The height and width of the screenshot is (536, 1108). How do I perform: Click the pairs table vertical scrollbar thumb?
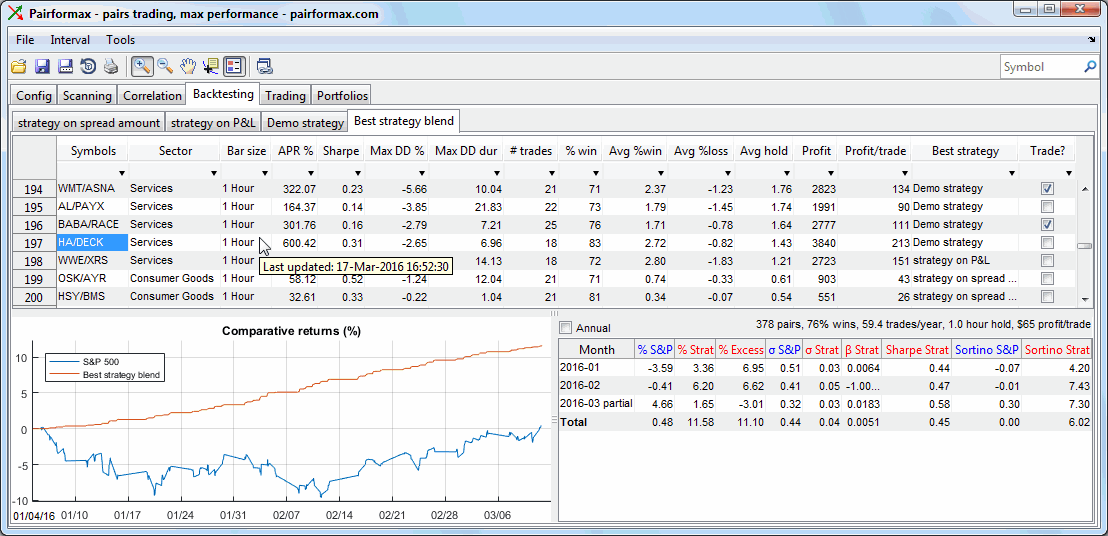(1085, 246)
